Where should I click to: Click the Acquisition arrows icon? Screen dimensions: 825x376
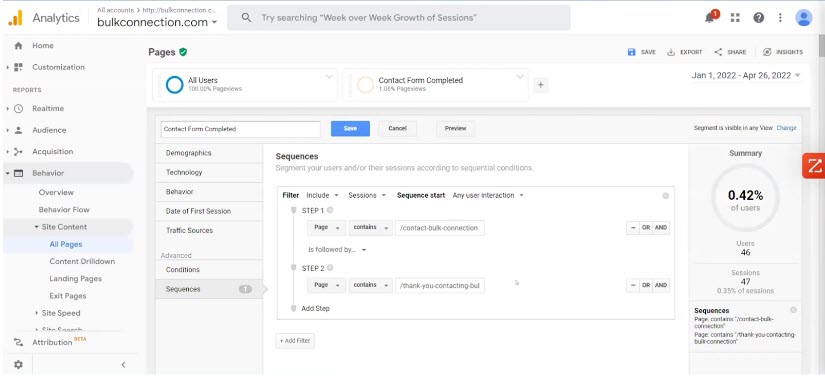click(18, 152)
